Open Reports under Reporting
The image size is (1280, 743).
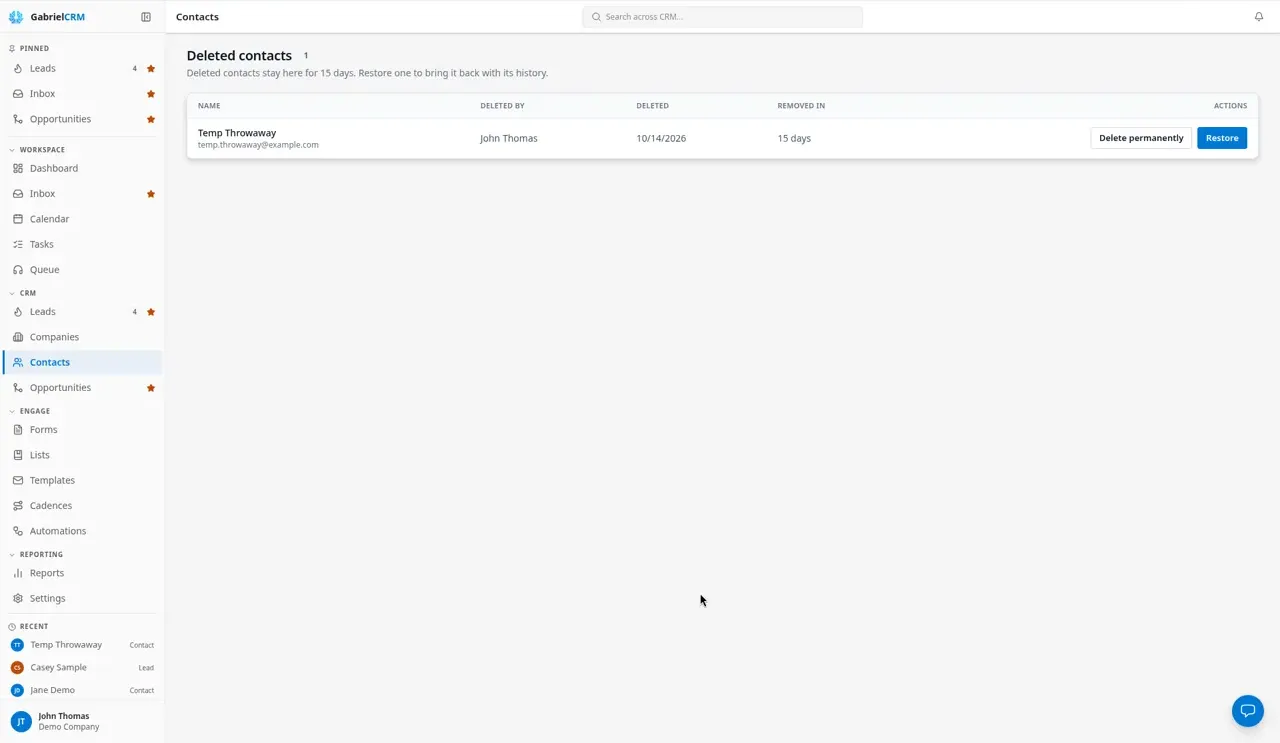pos(82,573)
